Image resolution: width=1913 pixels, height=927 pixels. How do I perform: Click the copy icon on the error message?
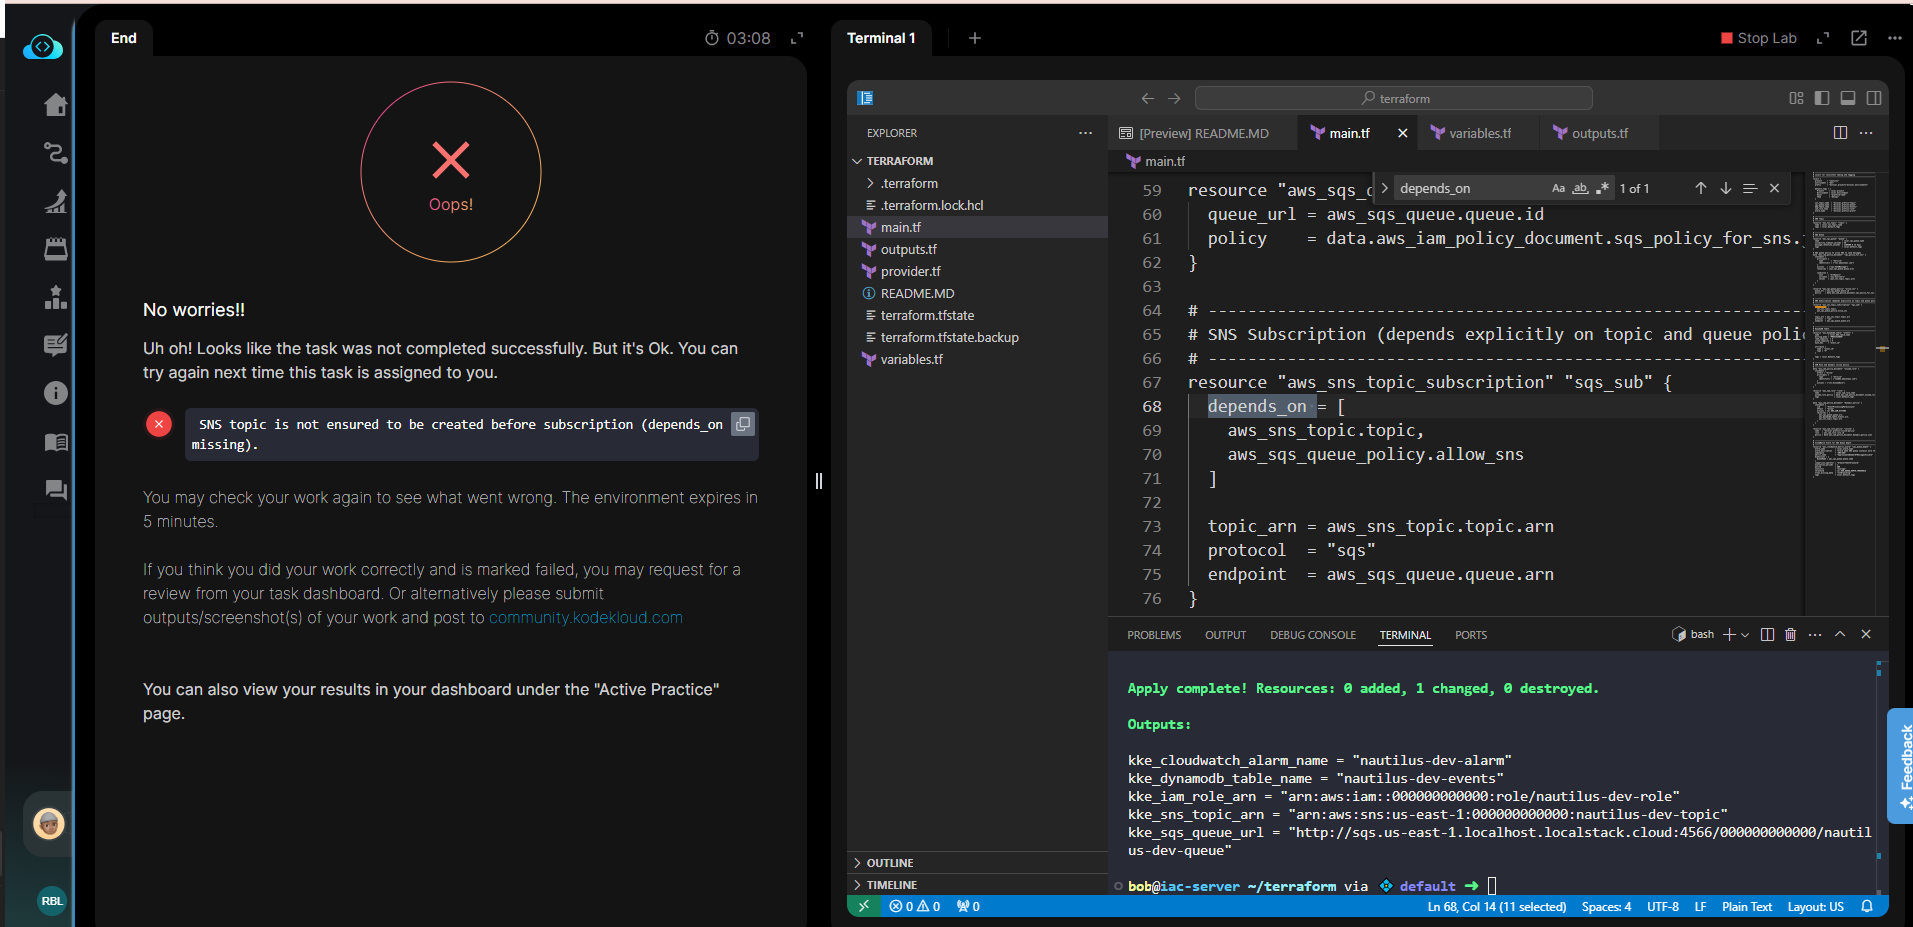(x=742, y=424)
